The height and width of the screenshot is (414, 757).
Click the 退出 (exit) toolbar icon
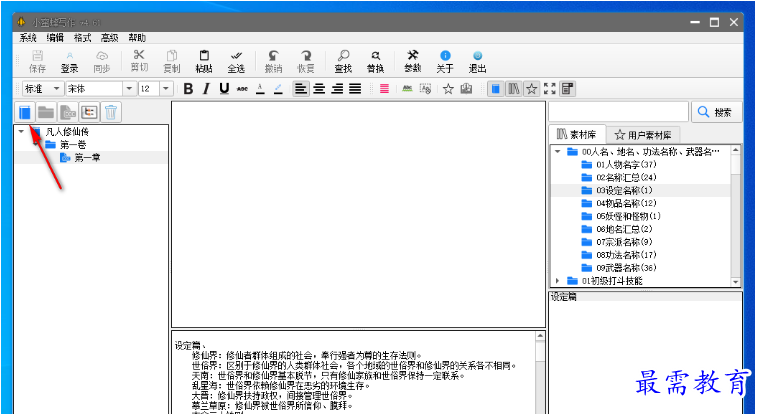[x=478, y=60]
